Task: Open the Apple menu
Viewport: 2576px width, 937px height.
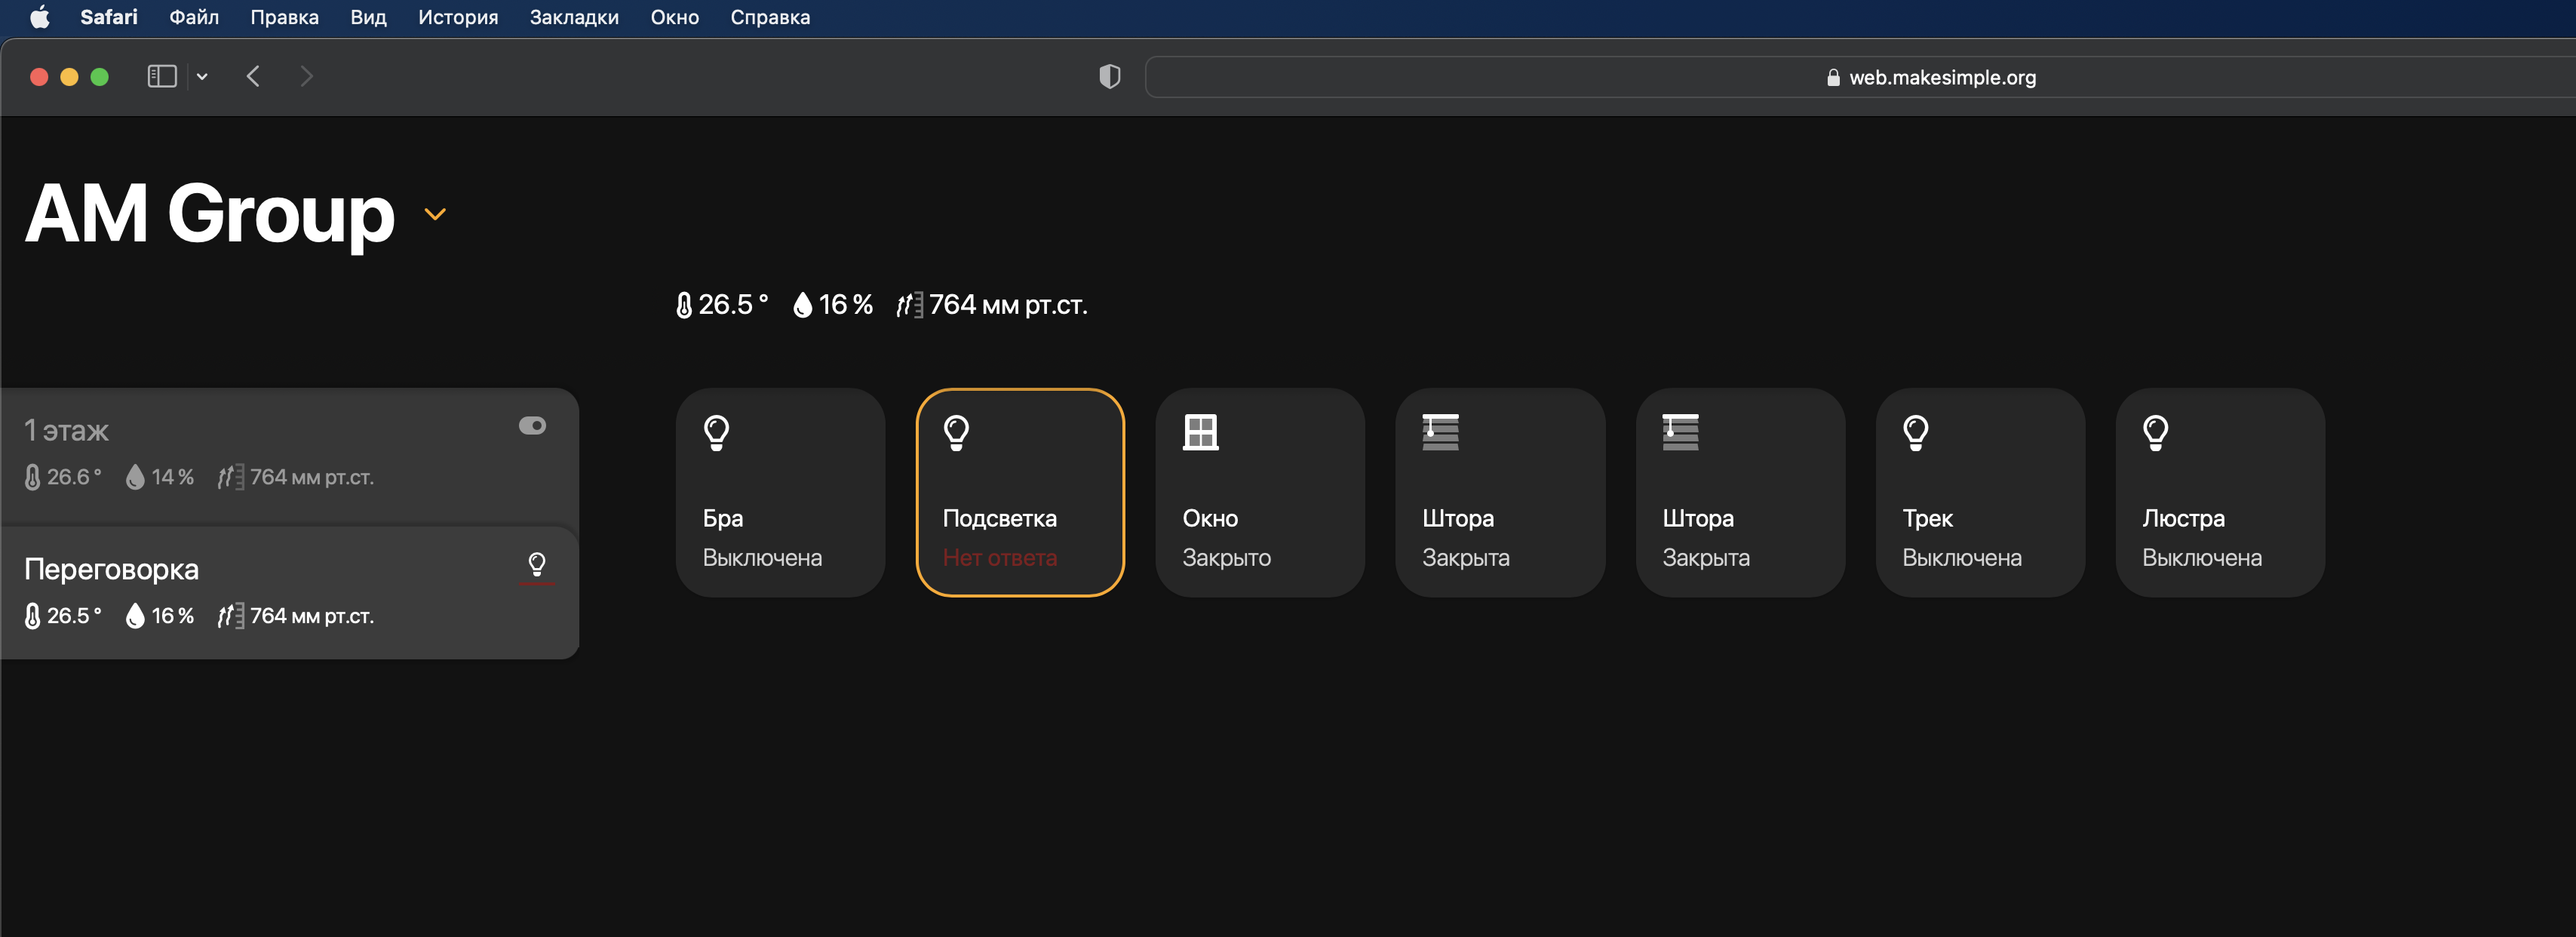Action: (40, 17)
